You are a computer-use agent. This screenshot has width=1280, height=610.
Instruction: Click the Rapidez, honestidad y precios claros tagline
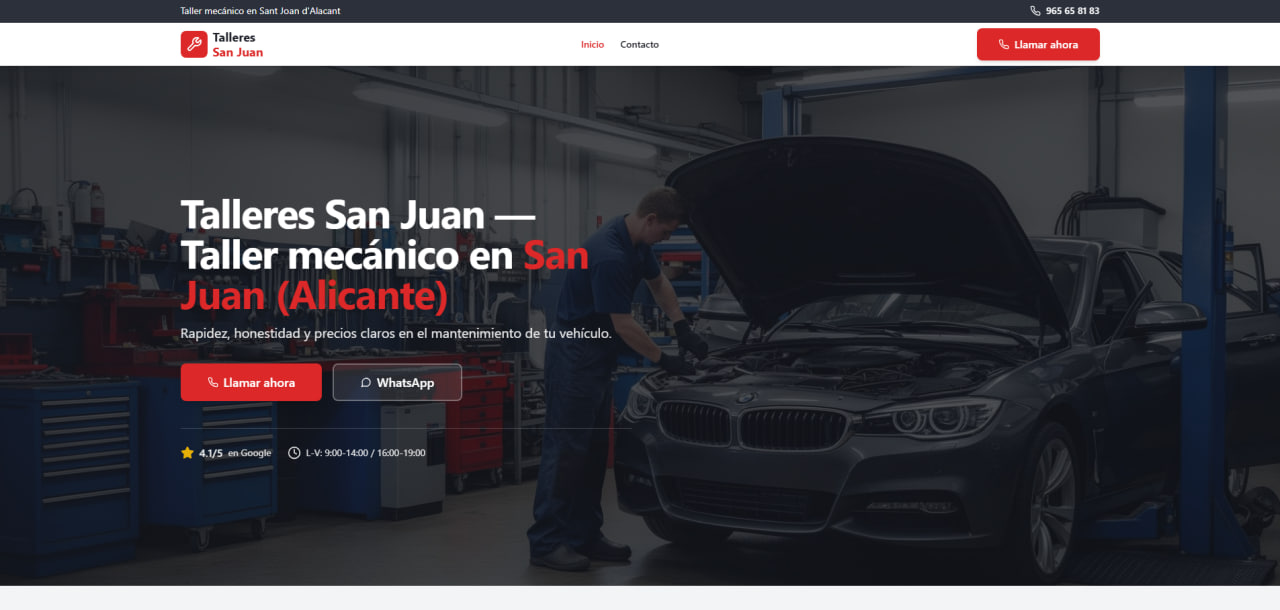(x=396, y=333)
